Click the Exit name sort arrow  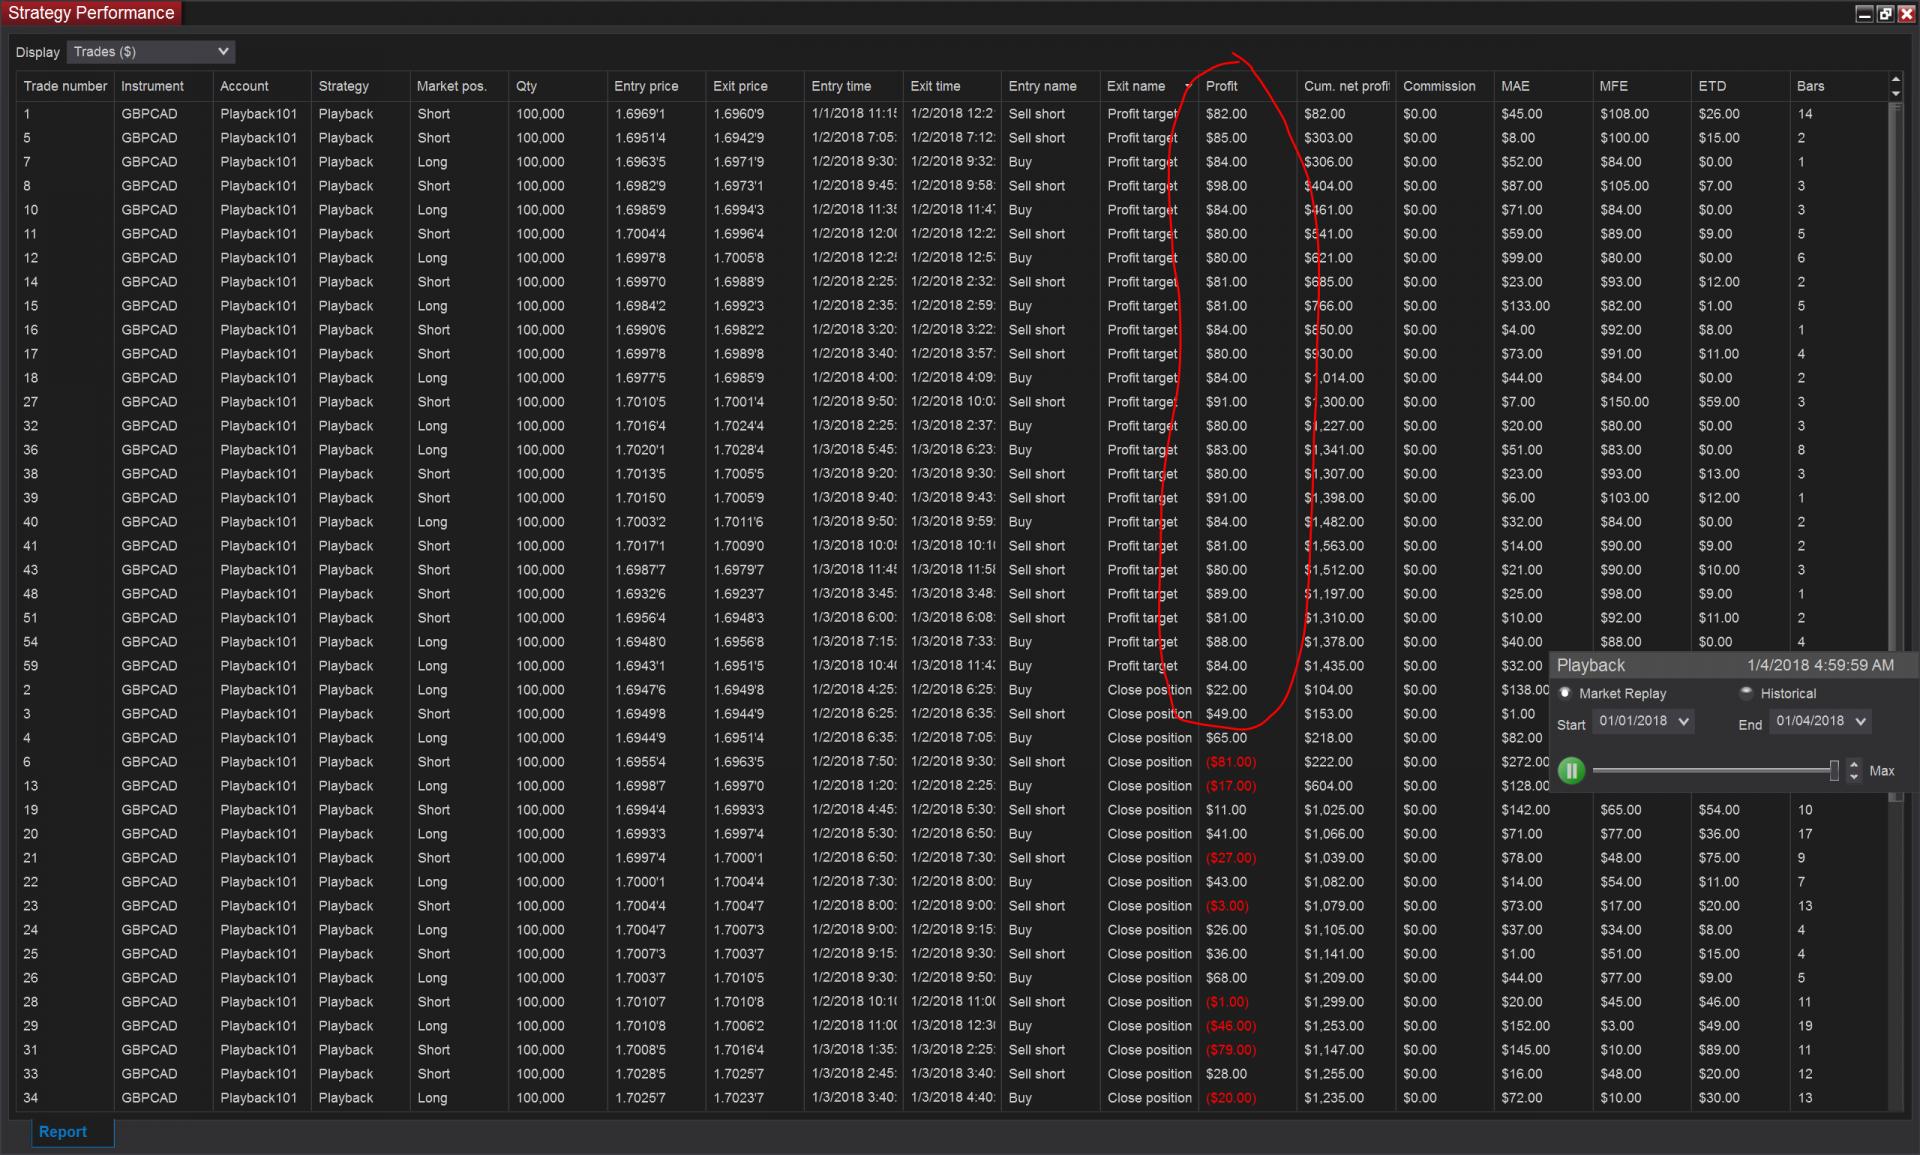pos(1187,87)
